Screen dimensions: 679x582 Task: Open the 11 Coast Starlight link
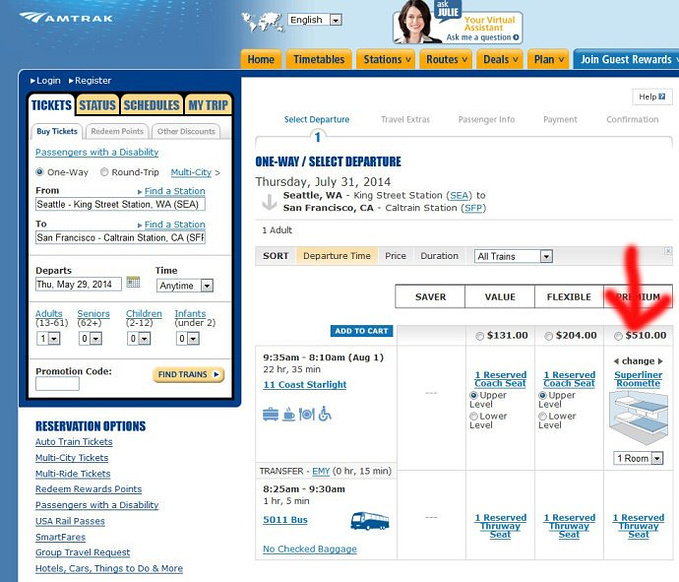click(x=304, y=385)
